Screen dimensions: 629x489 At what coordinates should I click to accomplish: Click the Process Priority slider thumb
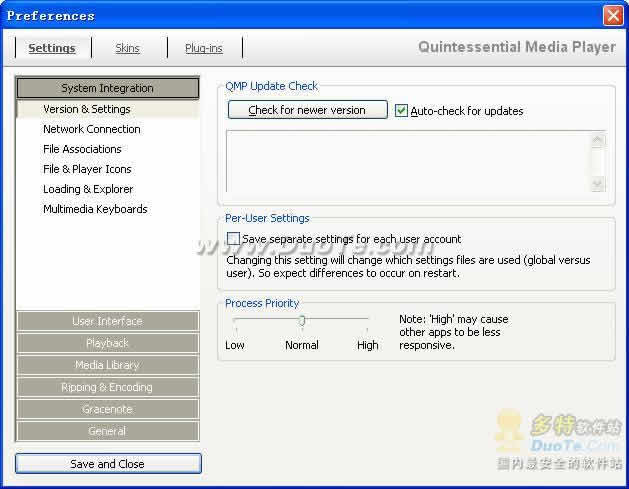pyautogui.click(x=302, y=321)
